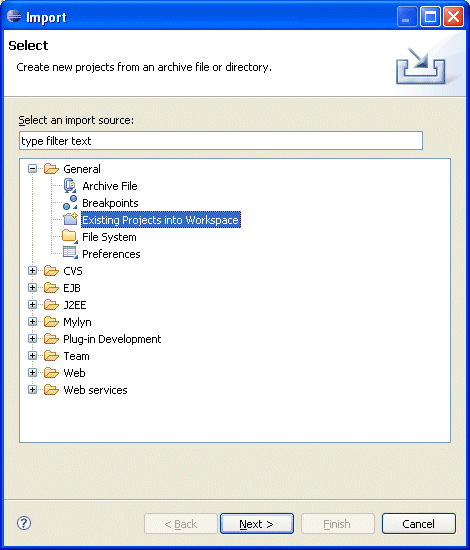Select the Web tree item
Image resolution: width=470 pixels, height=550 pixels.
74,373
